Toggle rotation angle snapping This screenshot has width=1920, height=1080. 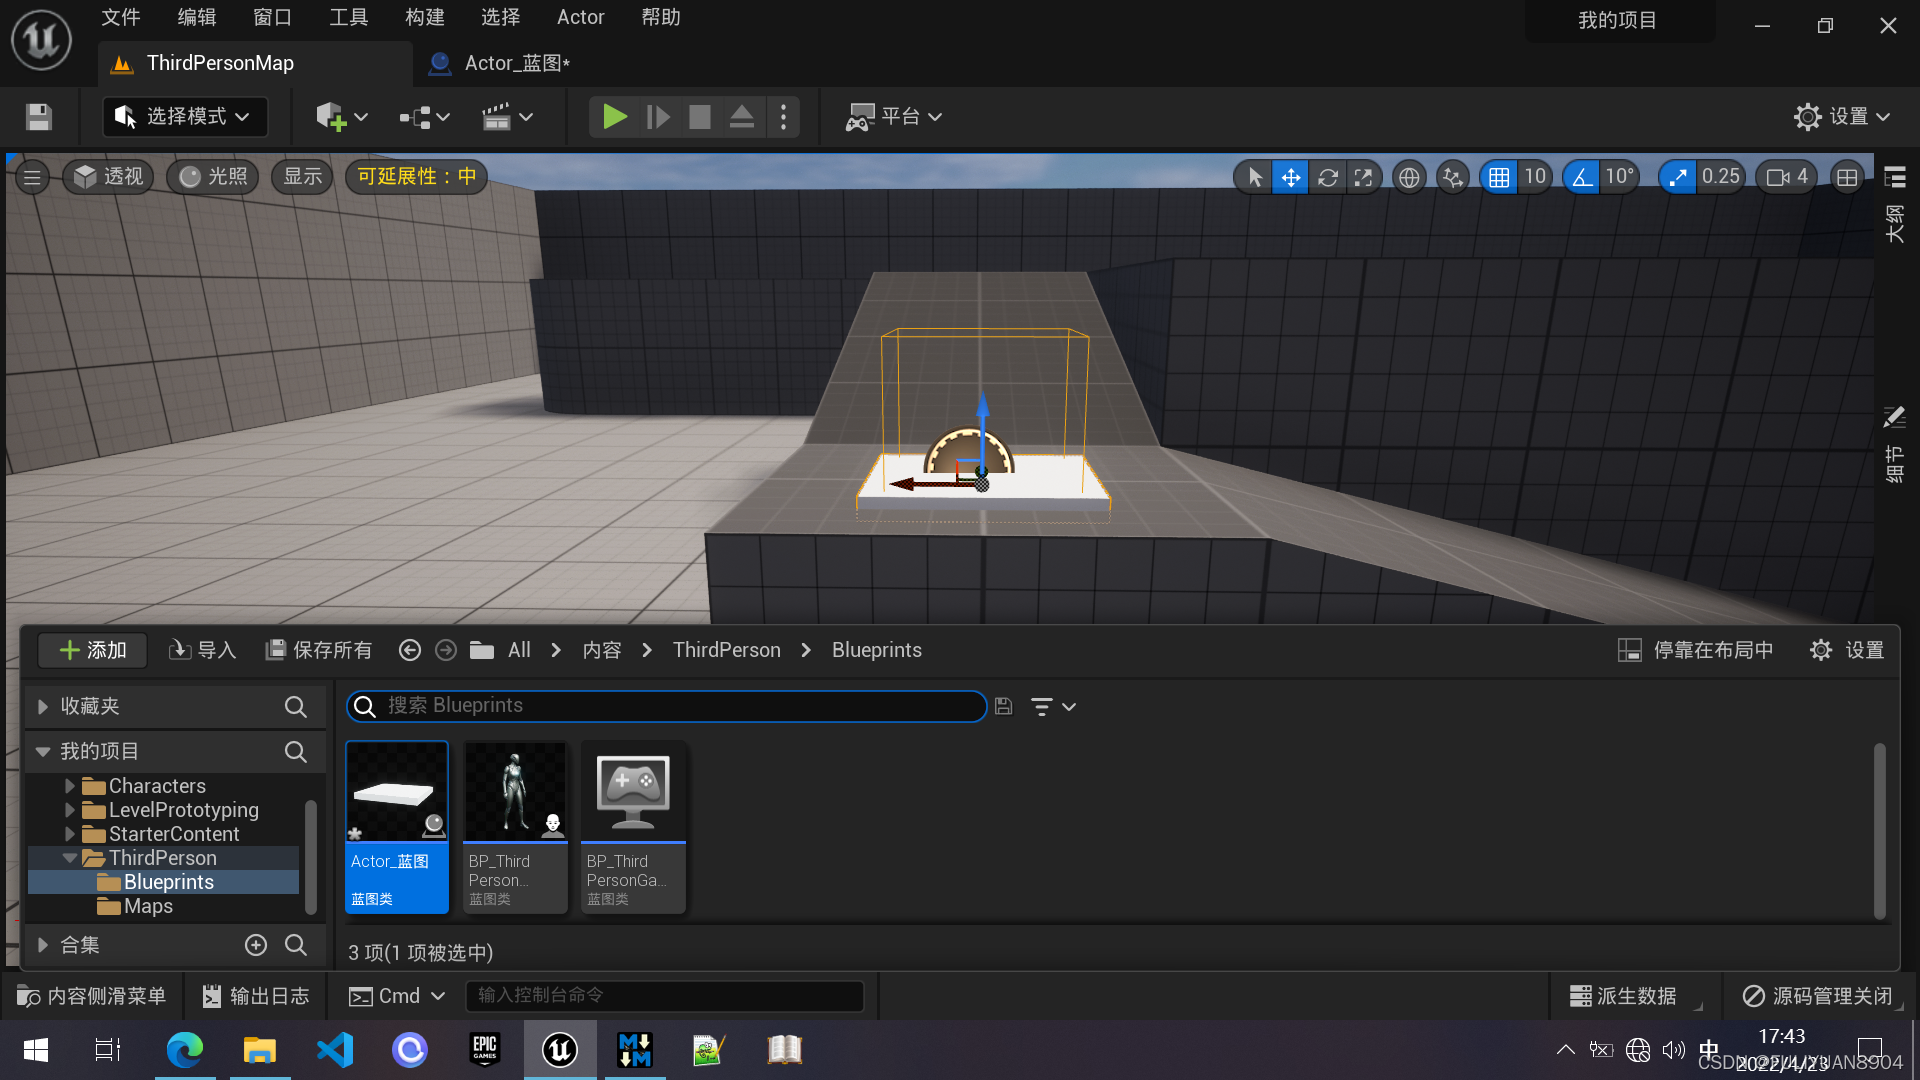click(1582, 178)
